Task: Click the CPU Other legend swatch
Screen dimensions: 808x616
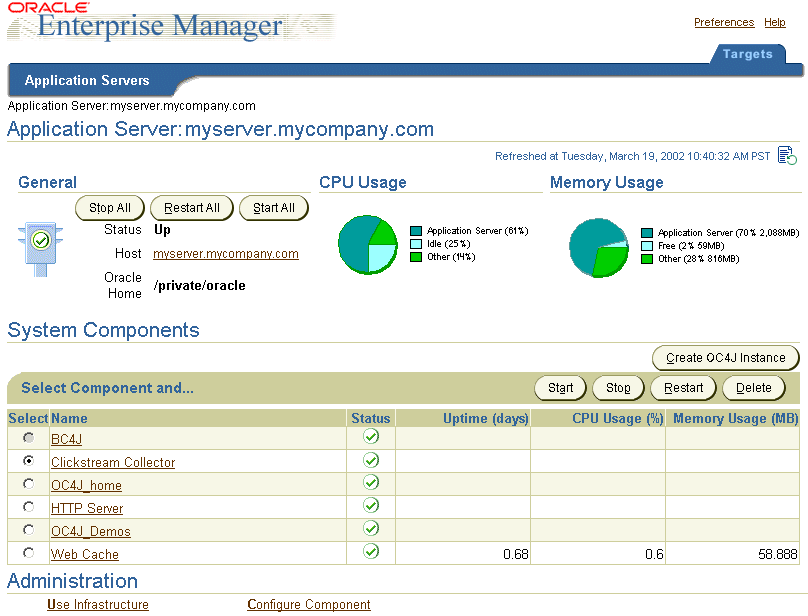Action: (416, 257)
